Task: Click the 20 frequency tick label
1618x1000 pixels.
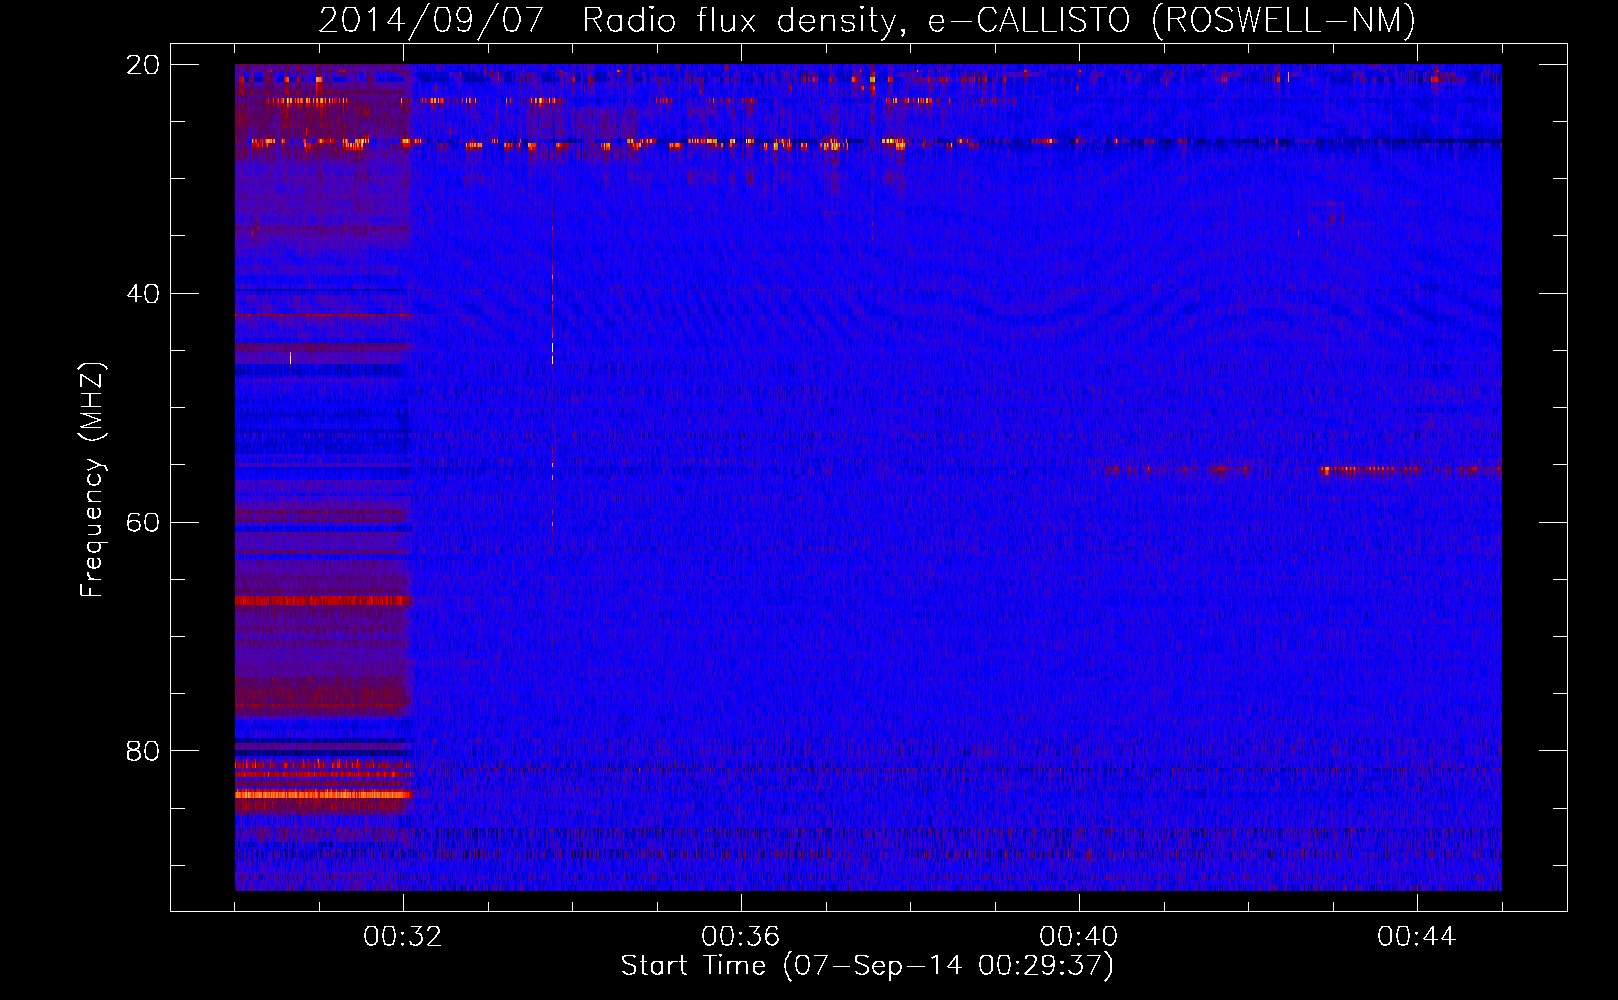Action: point(142,65)
